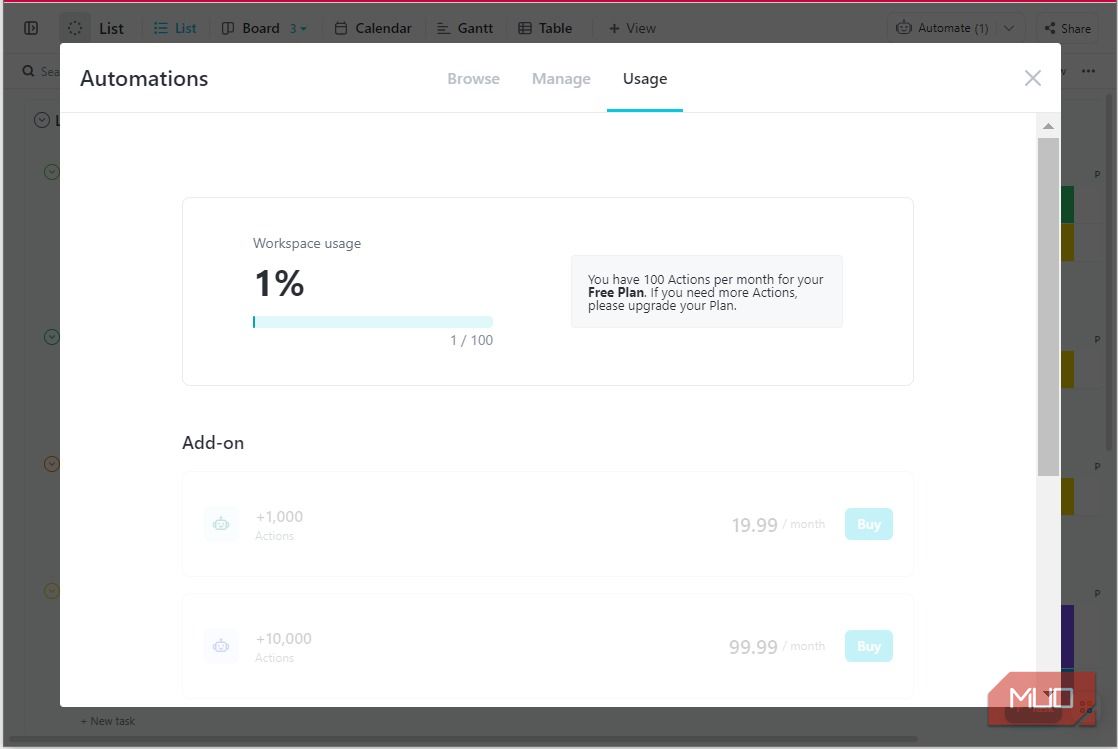
Task: Add a view with + View
Action: click(x=632, y=28)
